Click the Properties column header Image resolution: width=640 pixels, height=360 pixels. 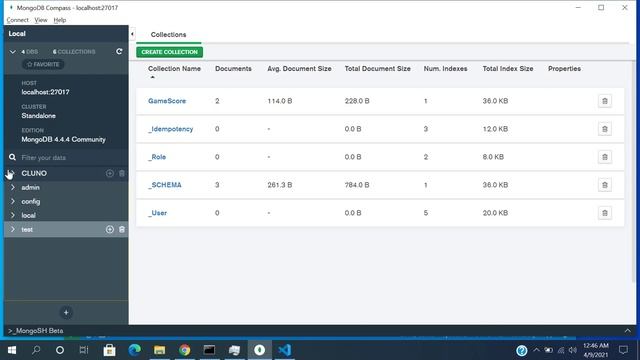pyautogui.click(x=564, y=69)
